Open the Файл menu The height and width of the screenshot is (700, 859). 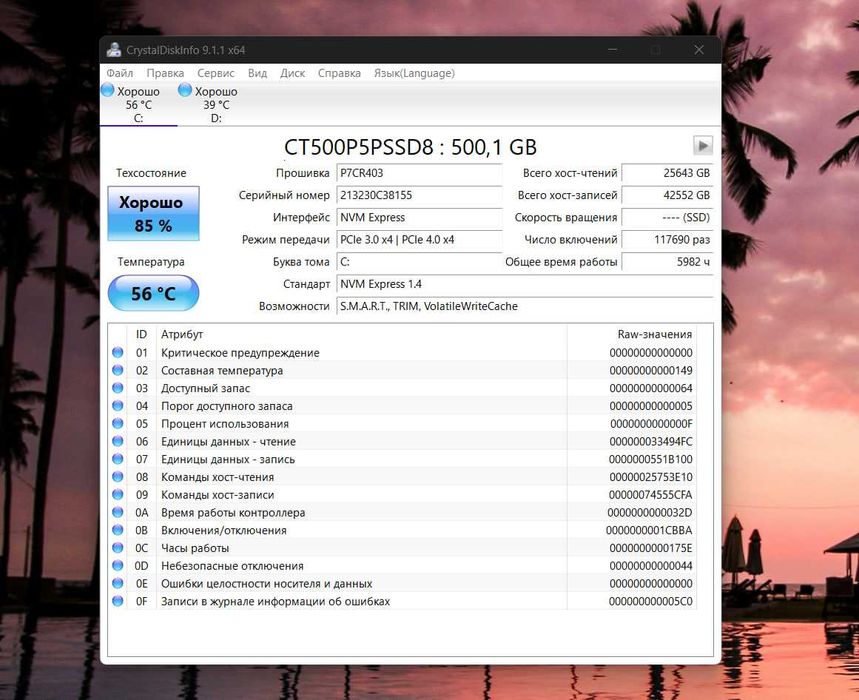pyautogui.click(x=119, y=73)
